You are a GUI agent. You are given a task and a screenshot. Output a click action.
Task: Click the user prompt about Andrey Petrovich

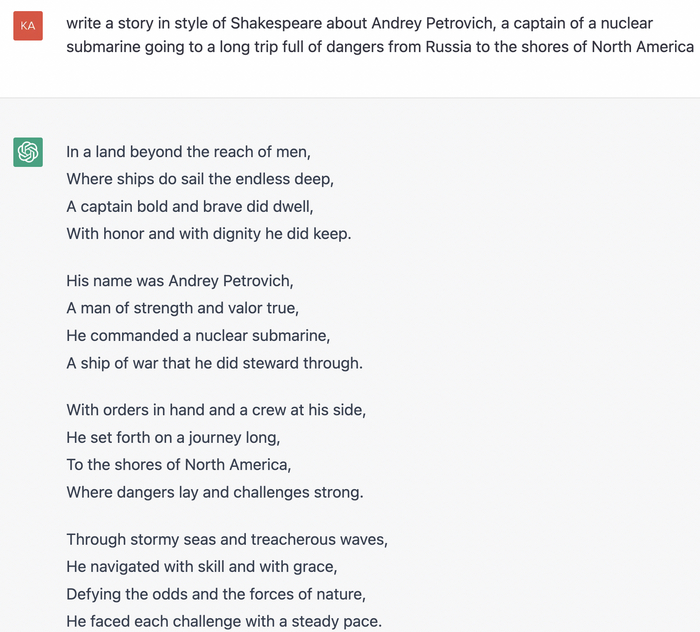(x=380, y=35)
